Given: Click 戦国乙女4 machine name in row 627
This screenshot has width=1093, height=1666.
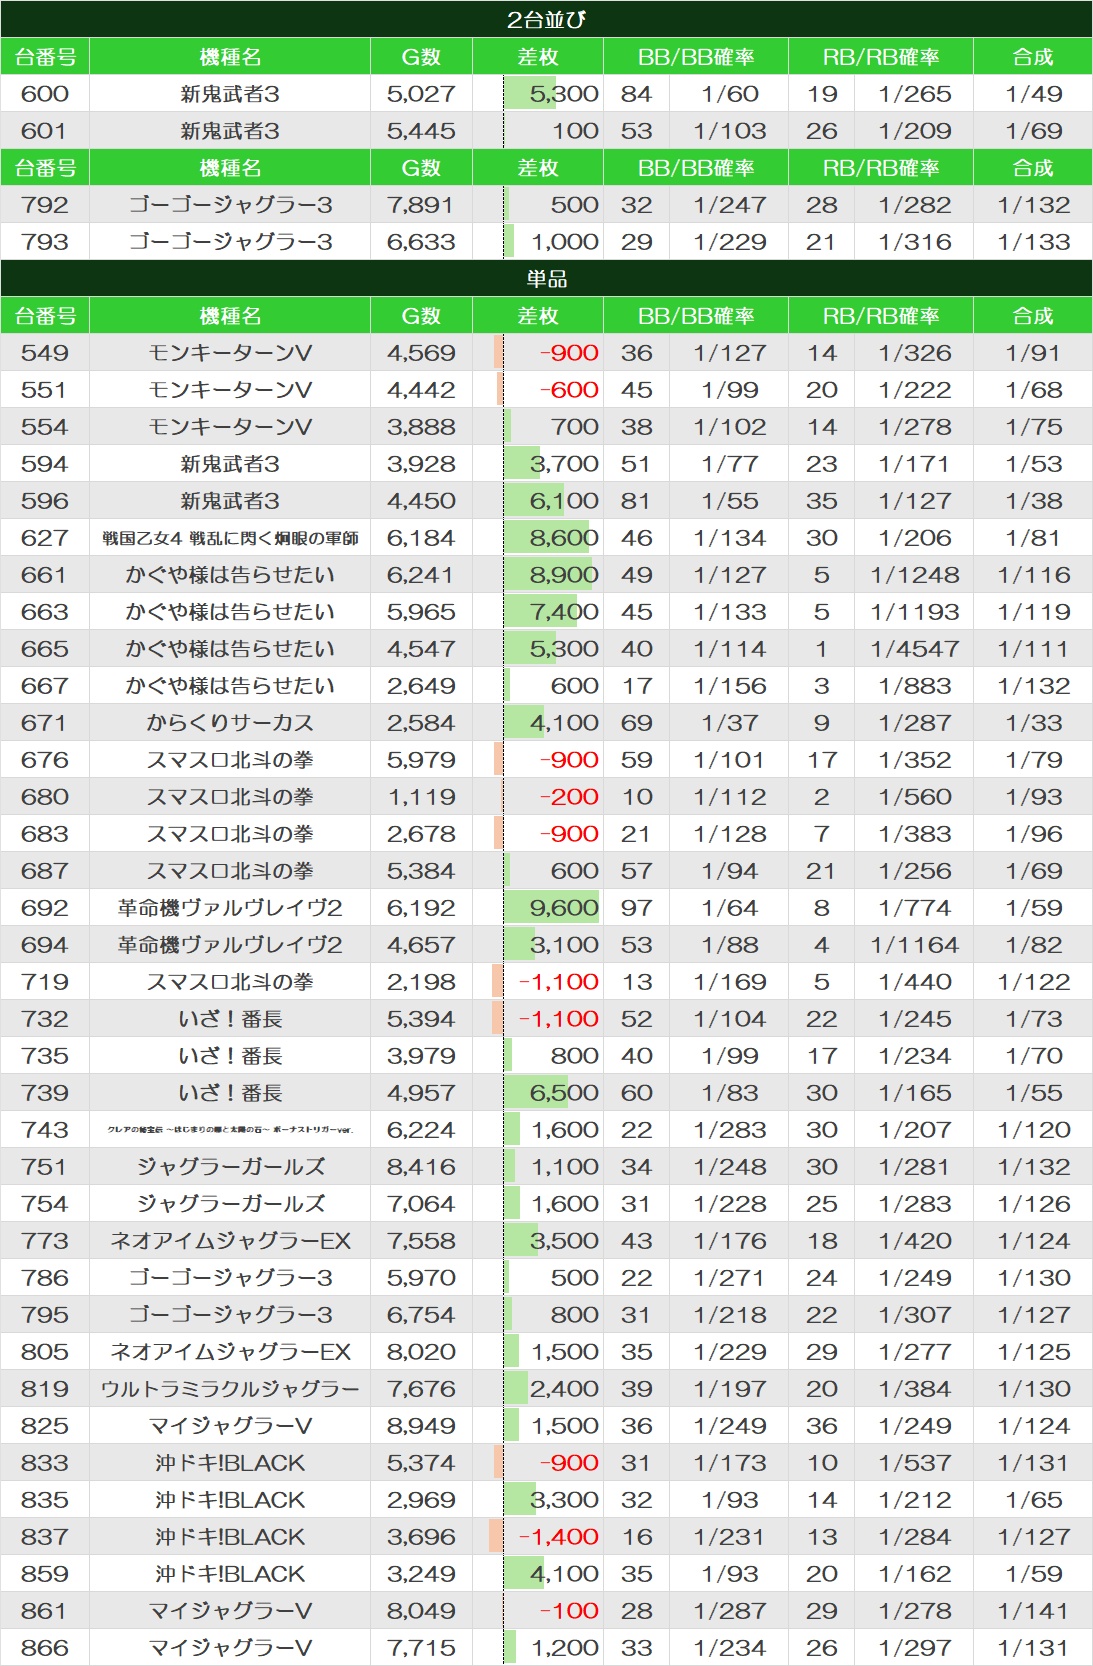Looking at the screenshot, I should coord(230,538).
